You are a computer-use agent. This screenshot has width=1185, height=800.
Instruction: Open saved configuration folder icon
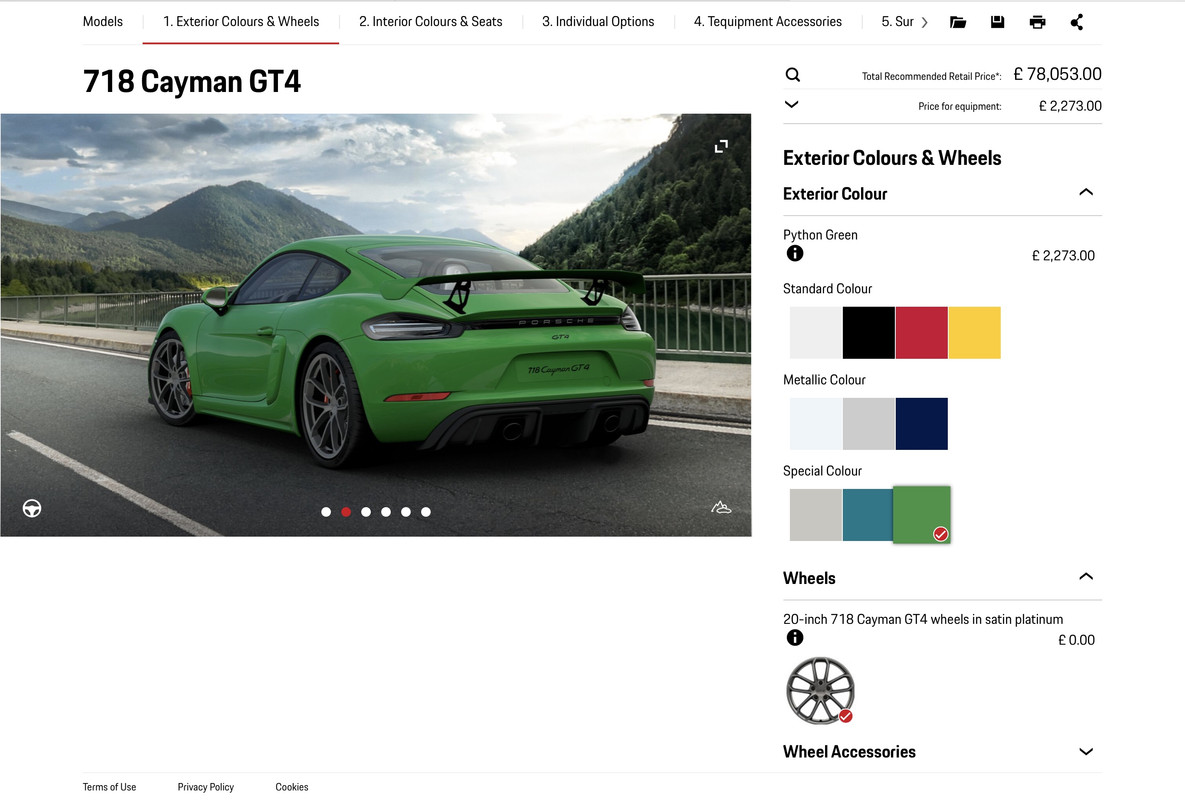tap(958, 22)
